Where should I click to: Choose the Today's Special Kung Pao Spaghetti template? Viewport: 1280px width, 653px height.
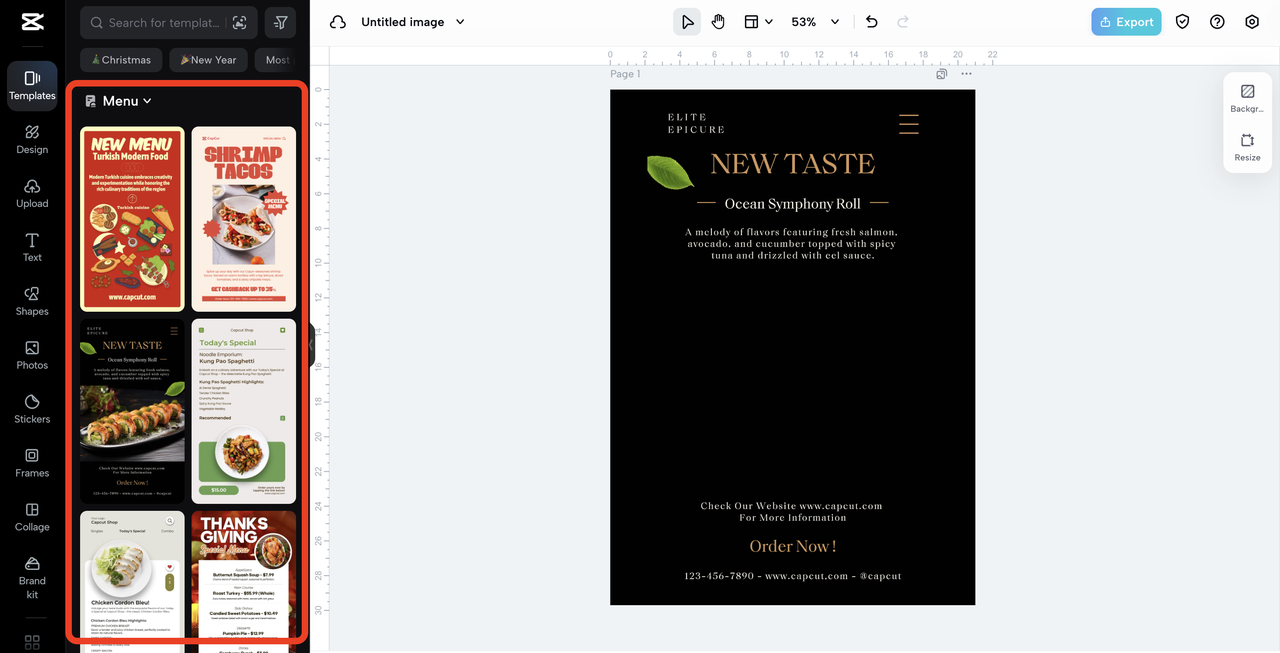(x=244, y=411)
